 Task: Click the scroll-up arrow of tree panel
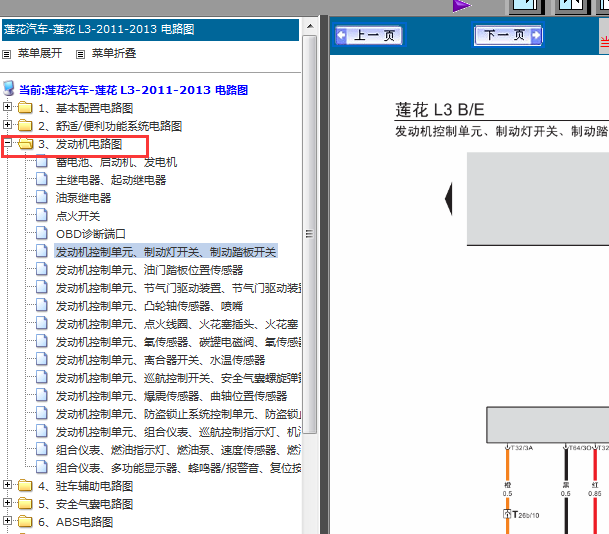(x=310, y=26)
